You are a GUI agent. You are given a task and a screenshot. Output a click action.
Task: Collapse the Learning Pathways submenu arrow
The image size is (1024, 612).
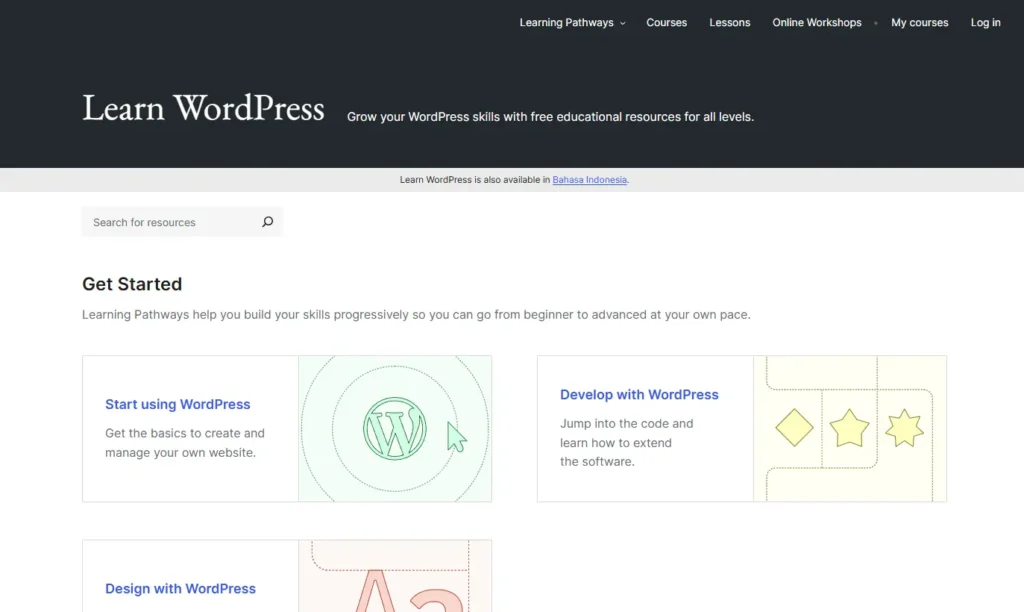tap(622, 23)
